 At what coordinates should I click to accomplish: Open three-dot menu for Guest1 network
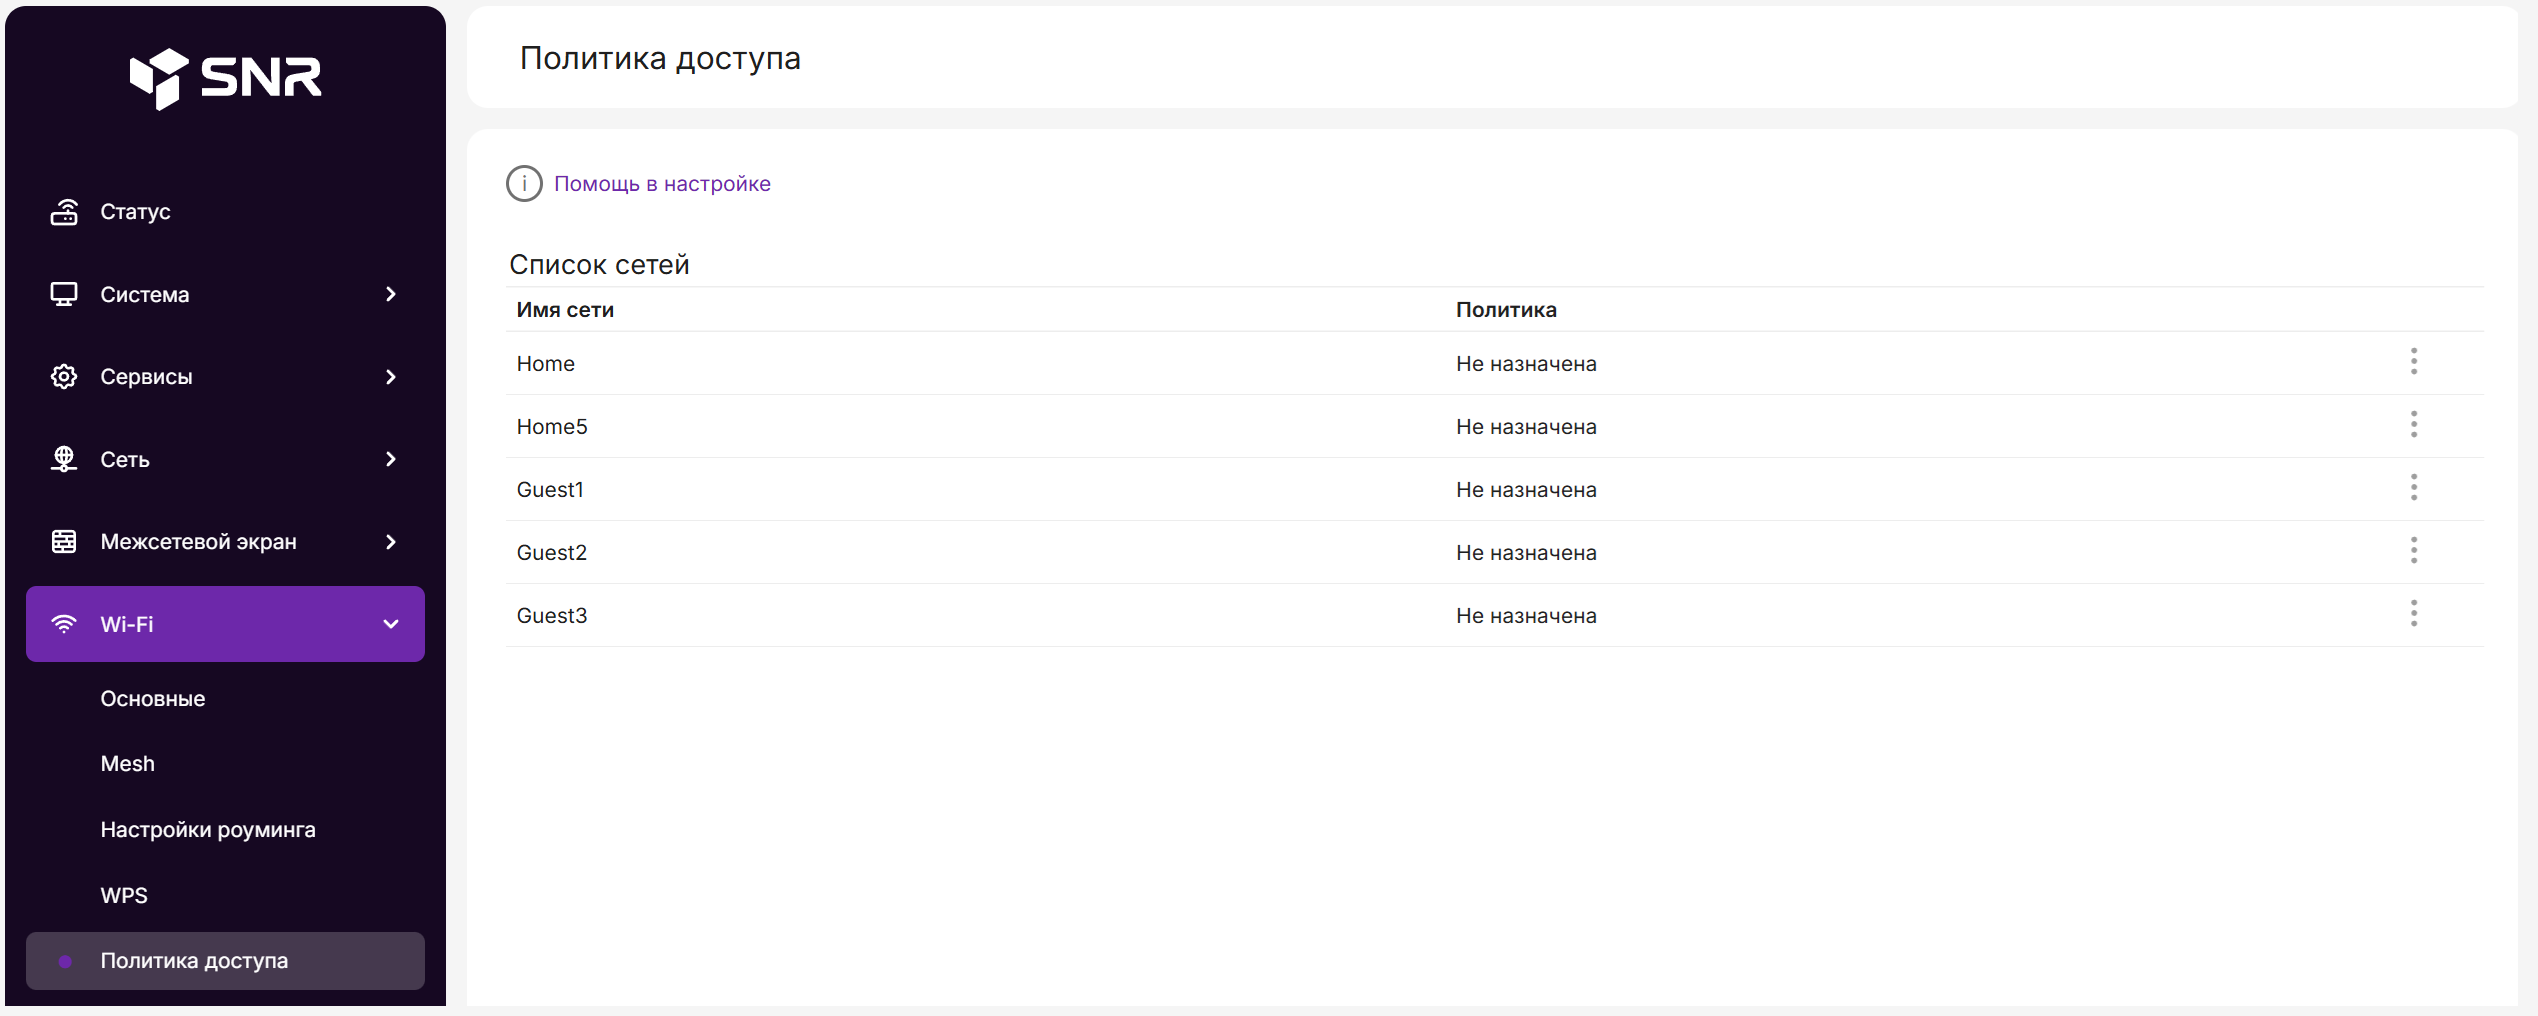coord(2413,488)
